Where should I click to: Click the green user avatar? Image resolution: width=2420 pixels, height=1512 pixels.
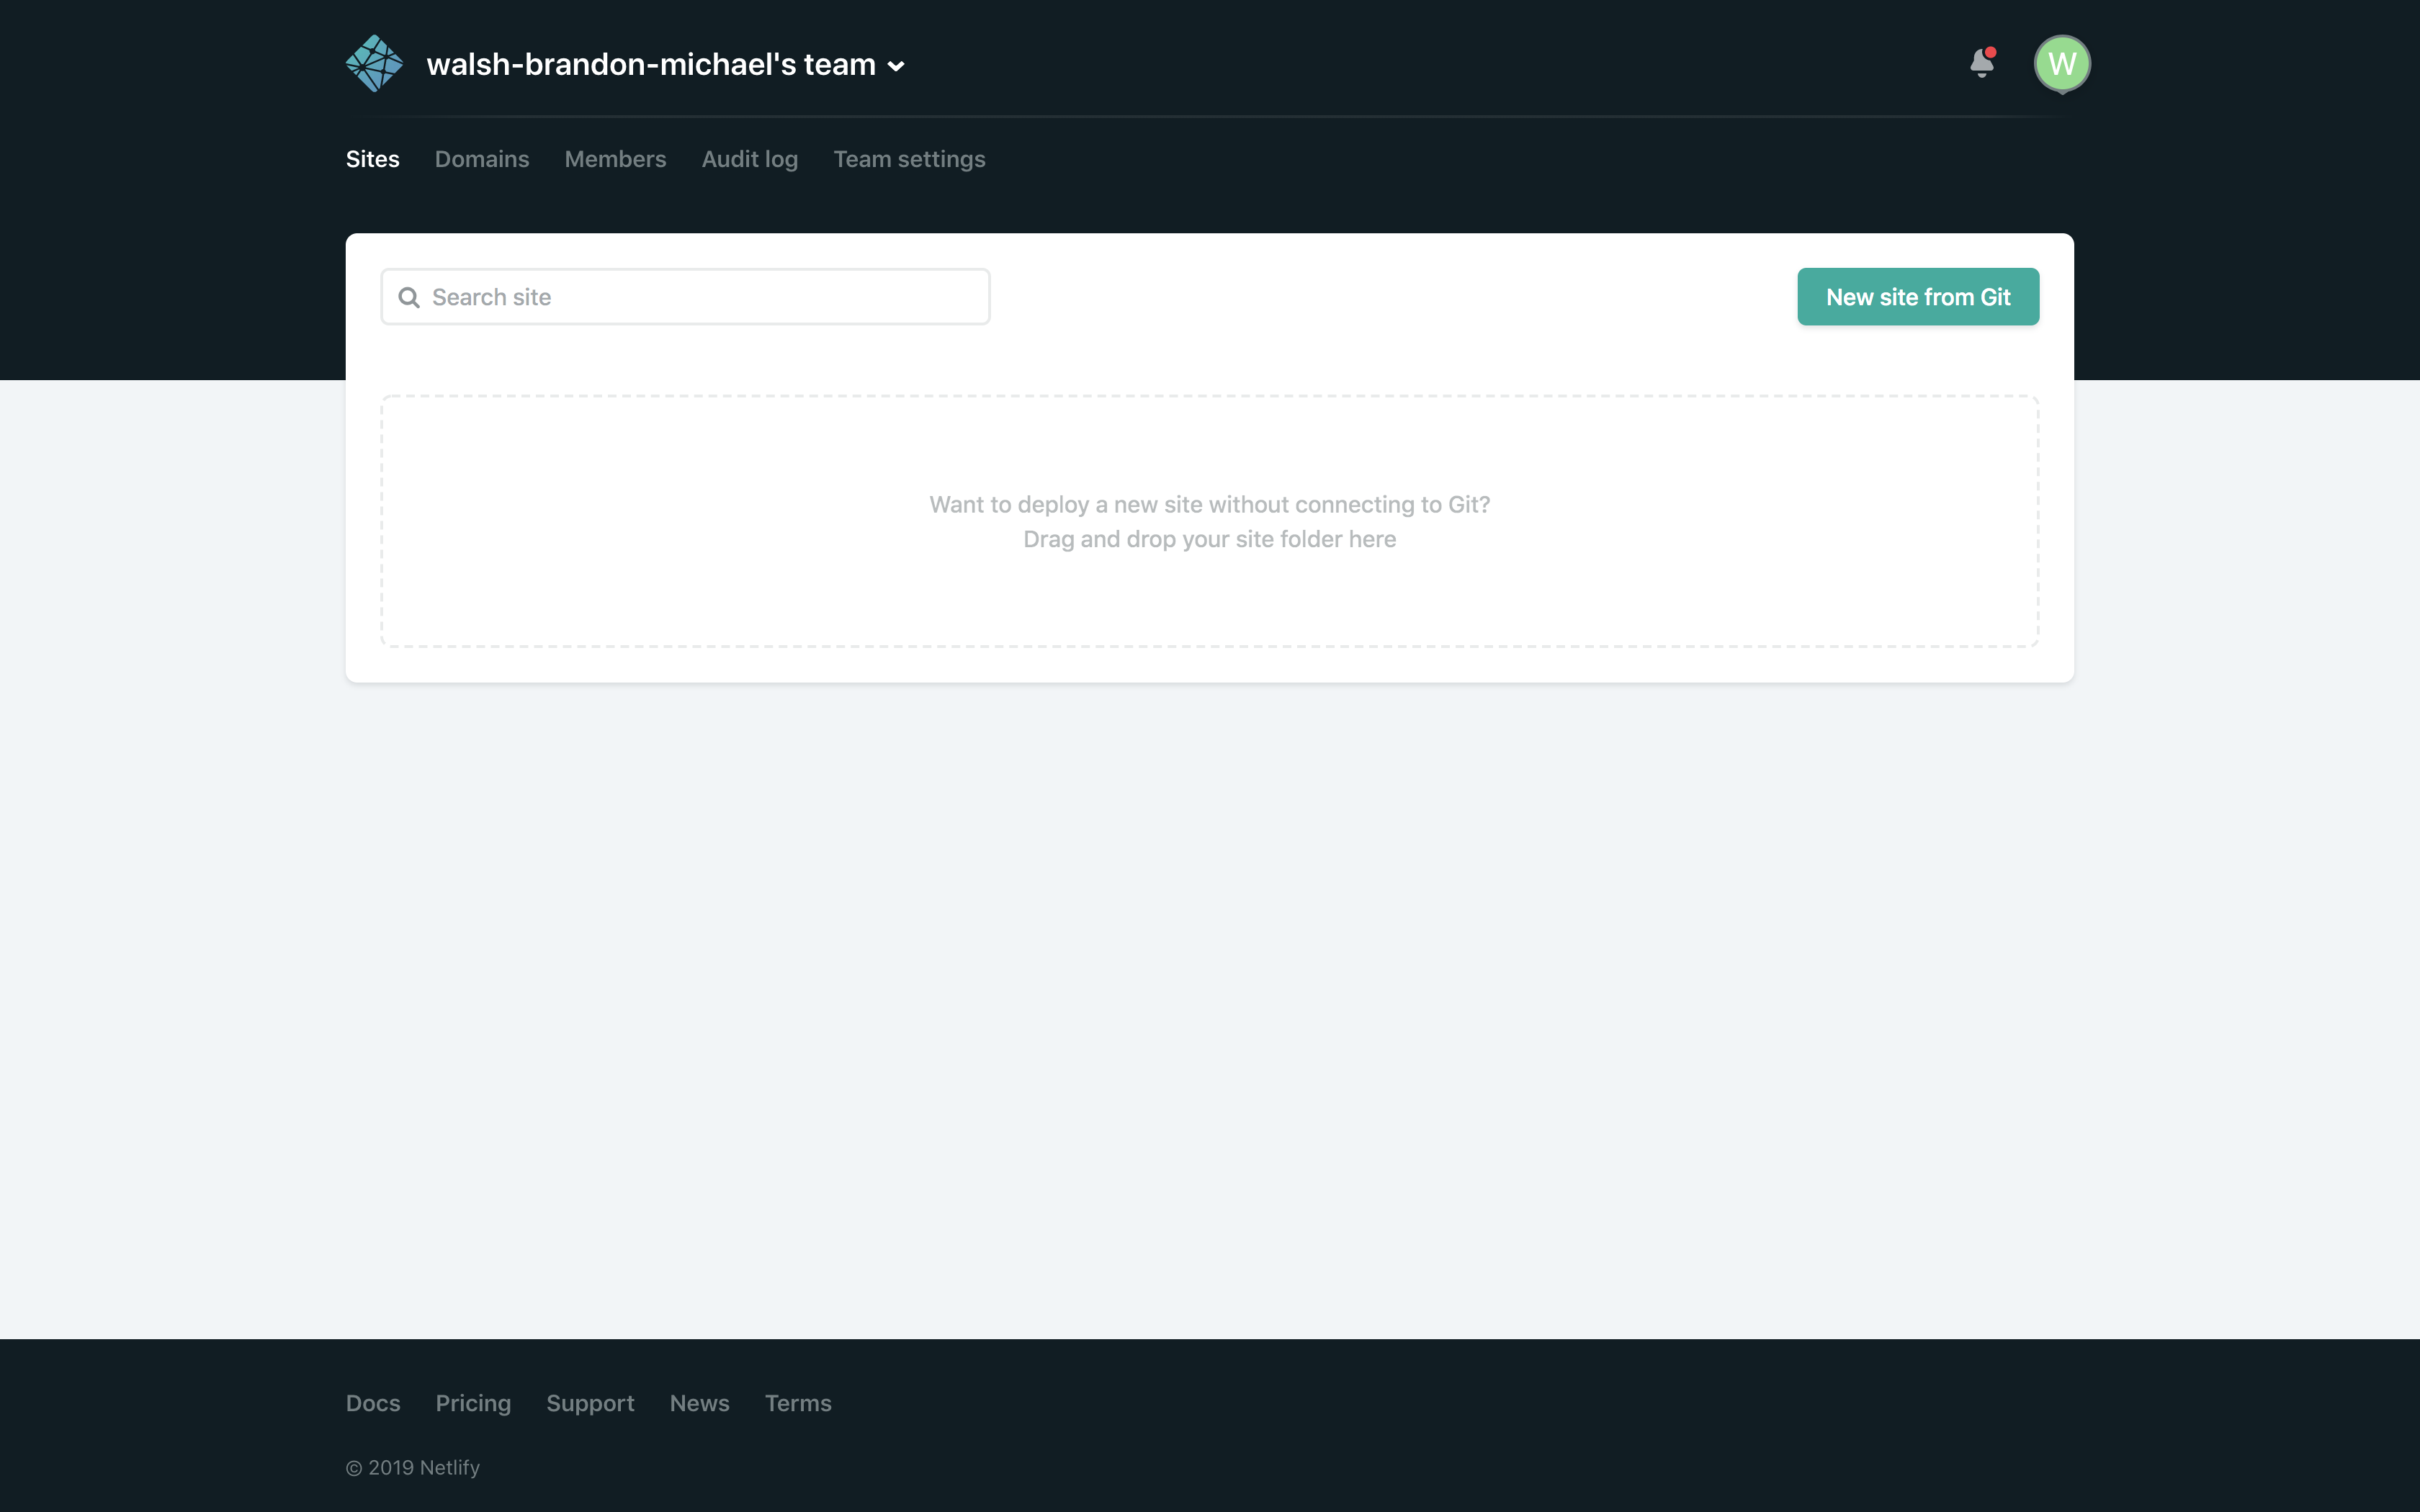2063,63
